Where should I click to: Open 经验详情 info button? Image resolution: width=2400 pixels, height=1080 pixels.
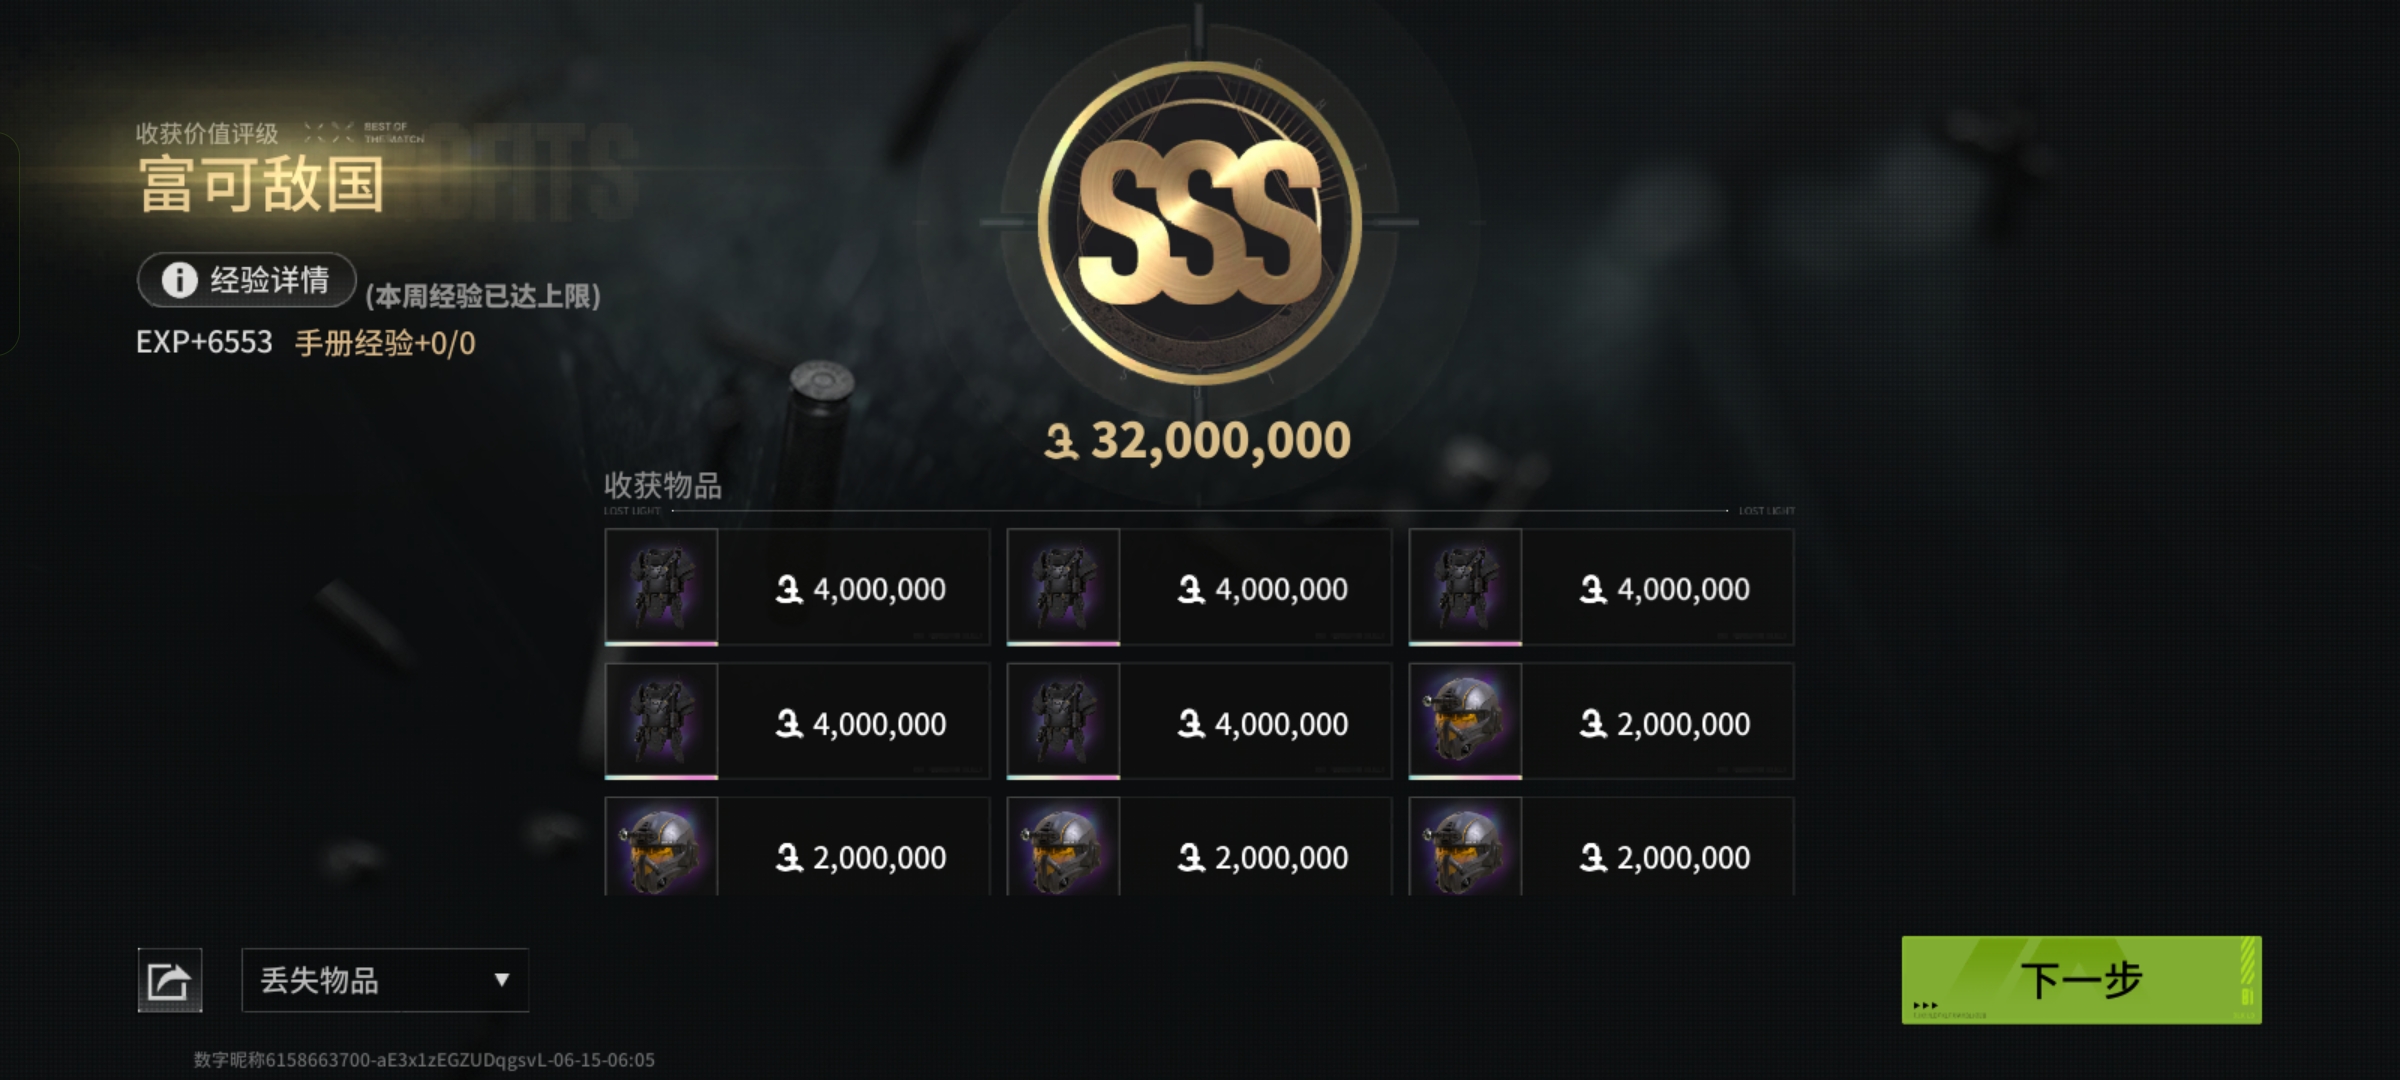[247, 280]
